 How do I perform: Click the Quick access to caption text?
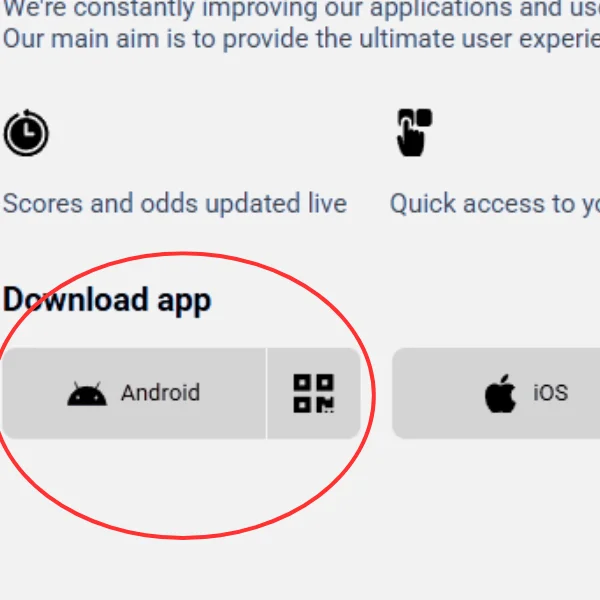495,204
